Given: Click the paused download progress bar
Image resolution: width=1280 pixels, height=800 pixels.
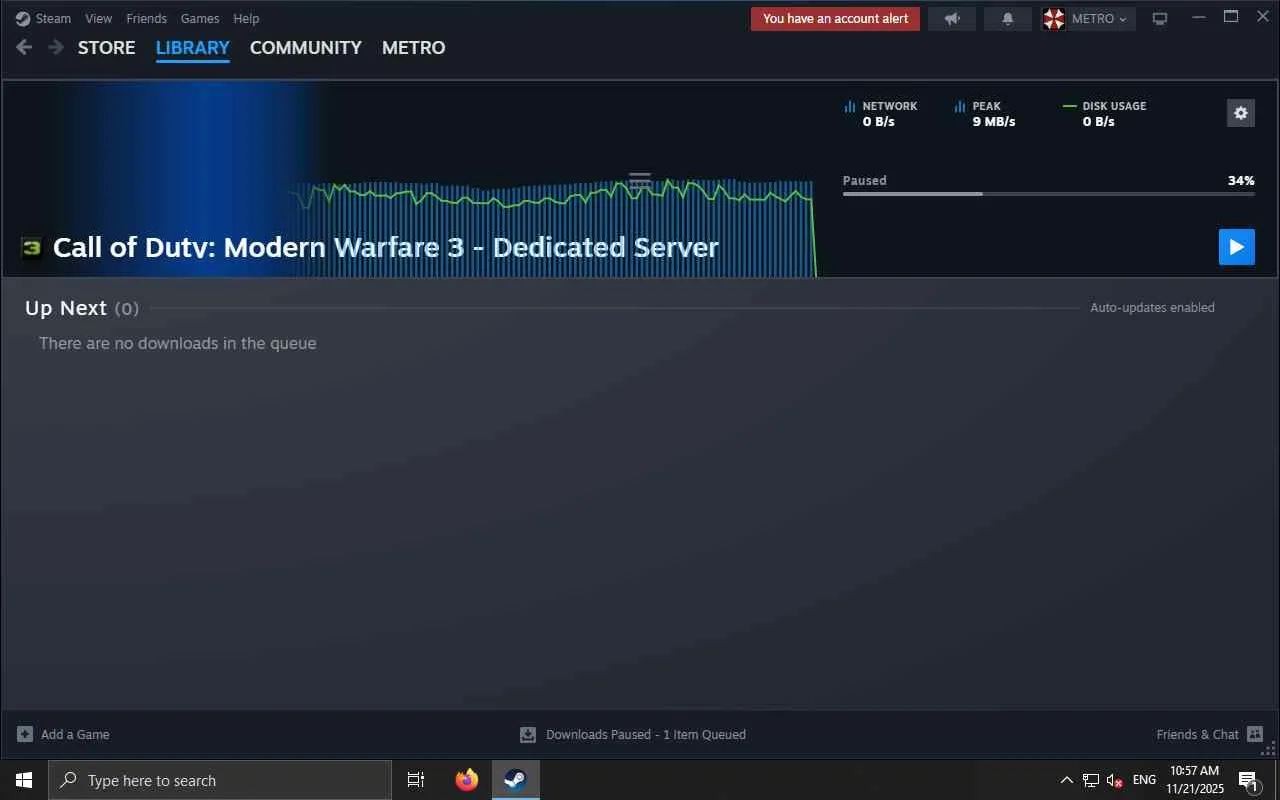Looking at the screenshot, I should click(x=1049, y=194).
